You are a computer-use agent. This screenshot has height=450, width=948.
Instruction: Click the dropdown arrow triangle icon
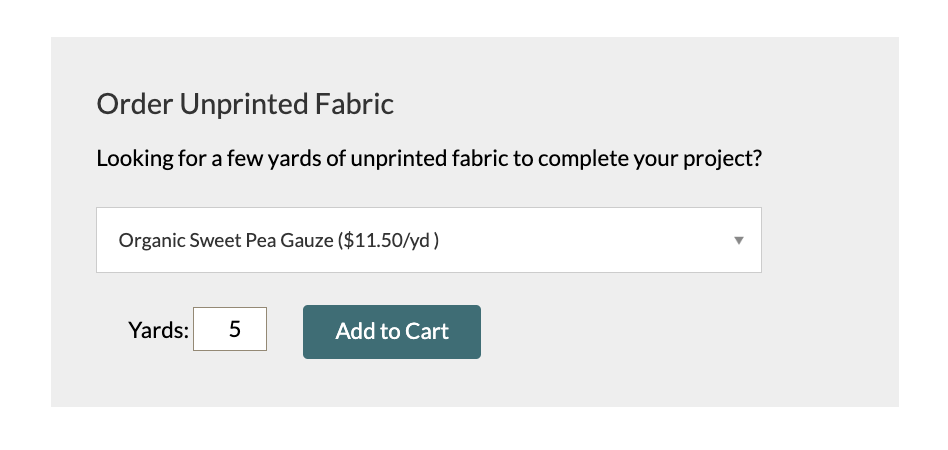pos(738,241)
